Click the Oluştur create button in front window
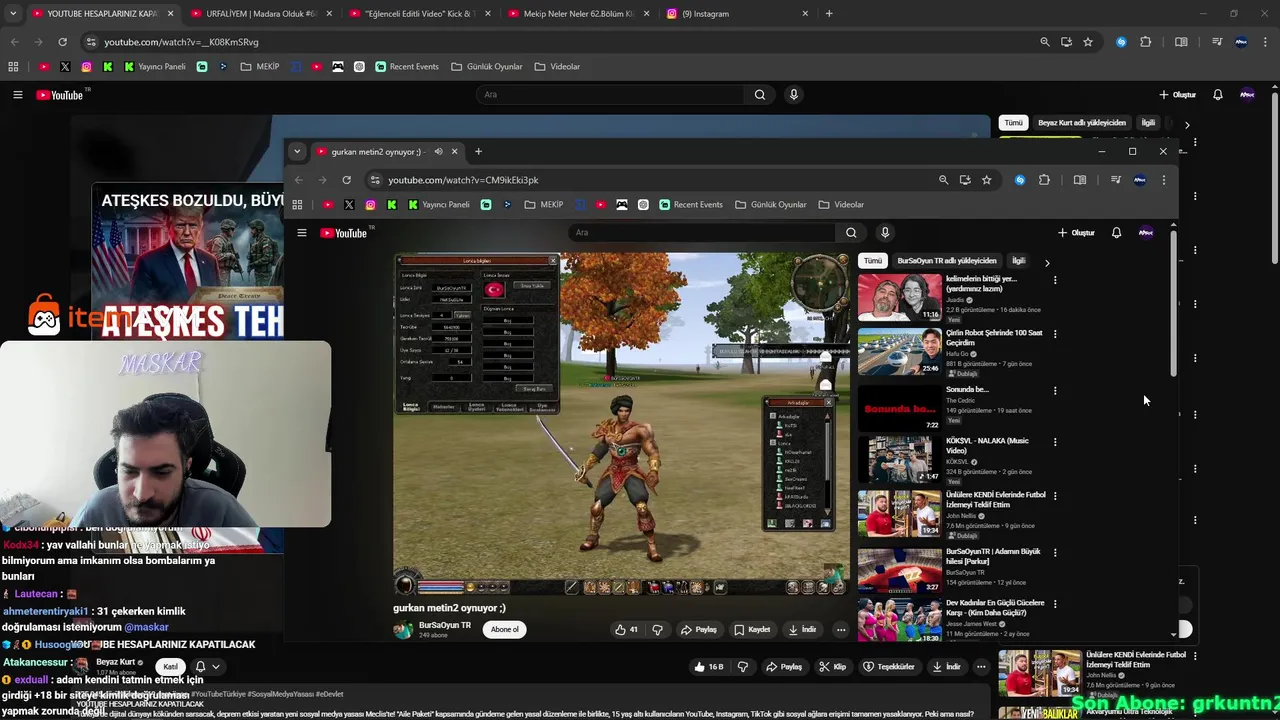 point(1076,233)
